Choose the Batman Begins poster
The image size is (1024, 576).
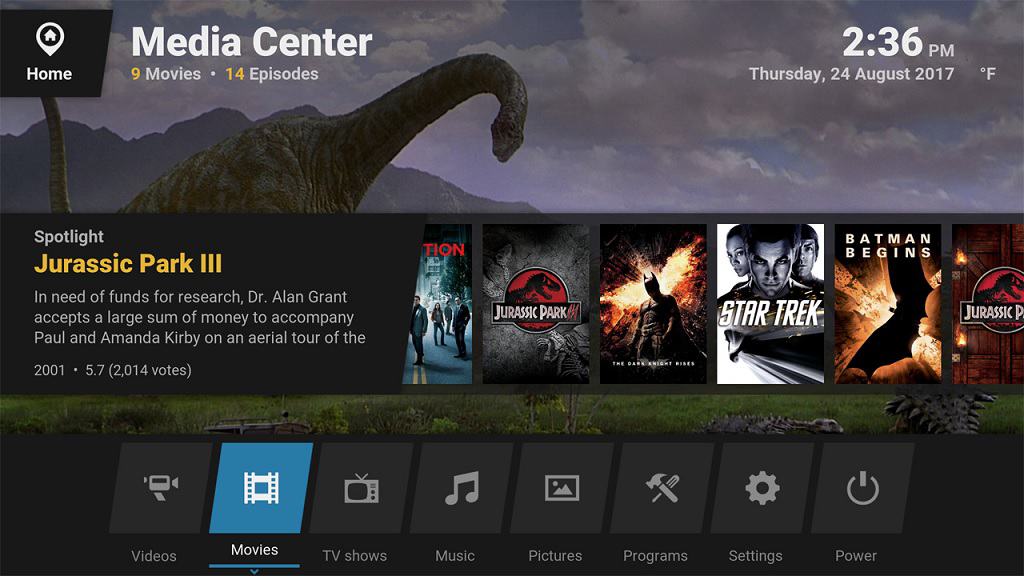coord(887,304)
